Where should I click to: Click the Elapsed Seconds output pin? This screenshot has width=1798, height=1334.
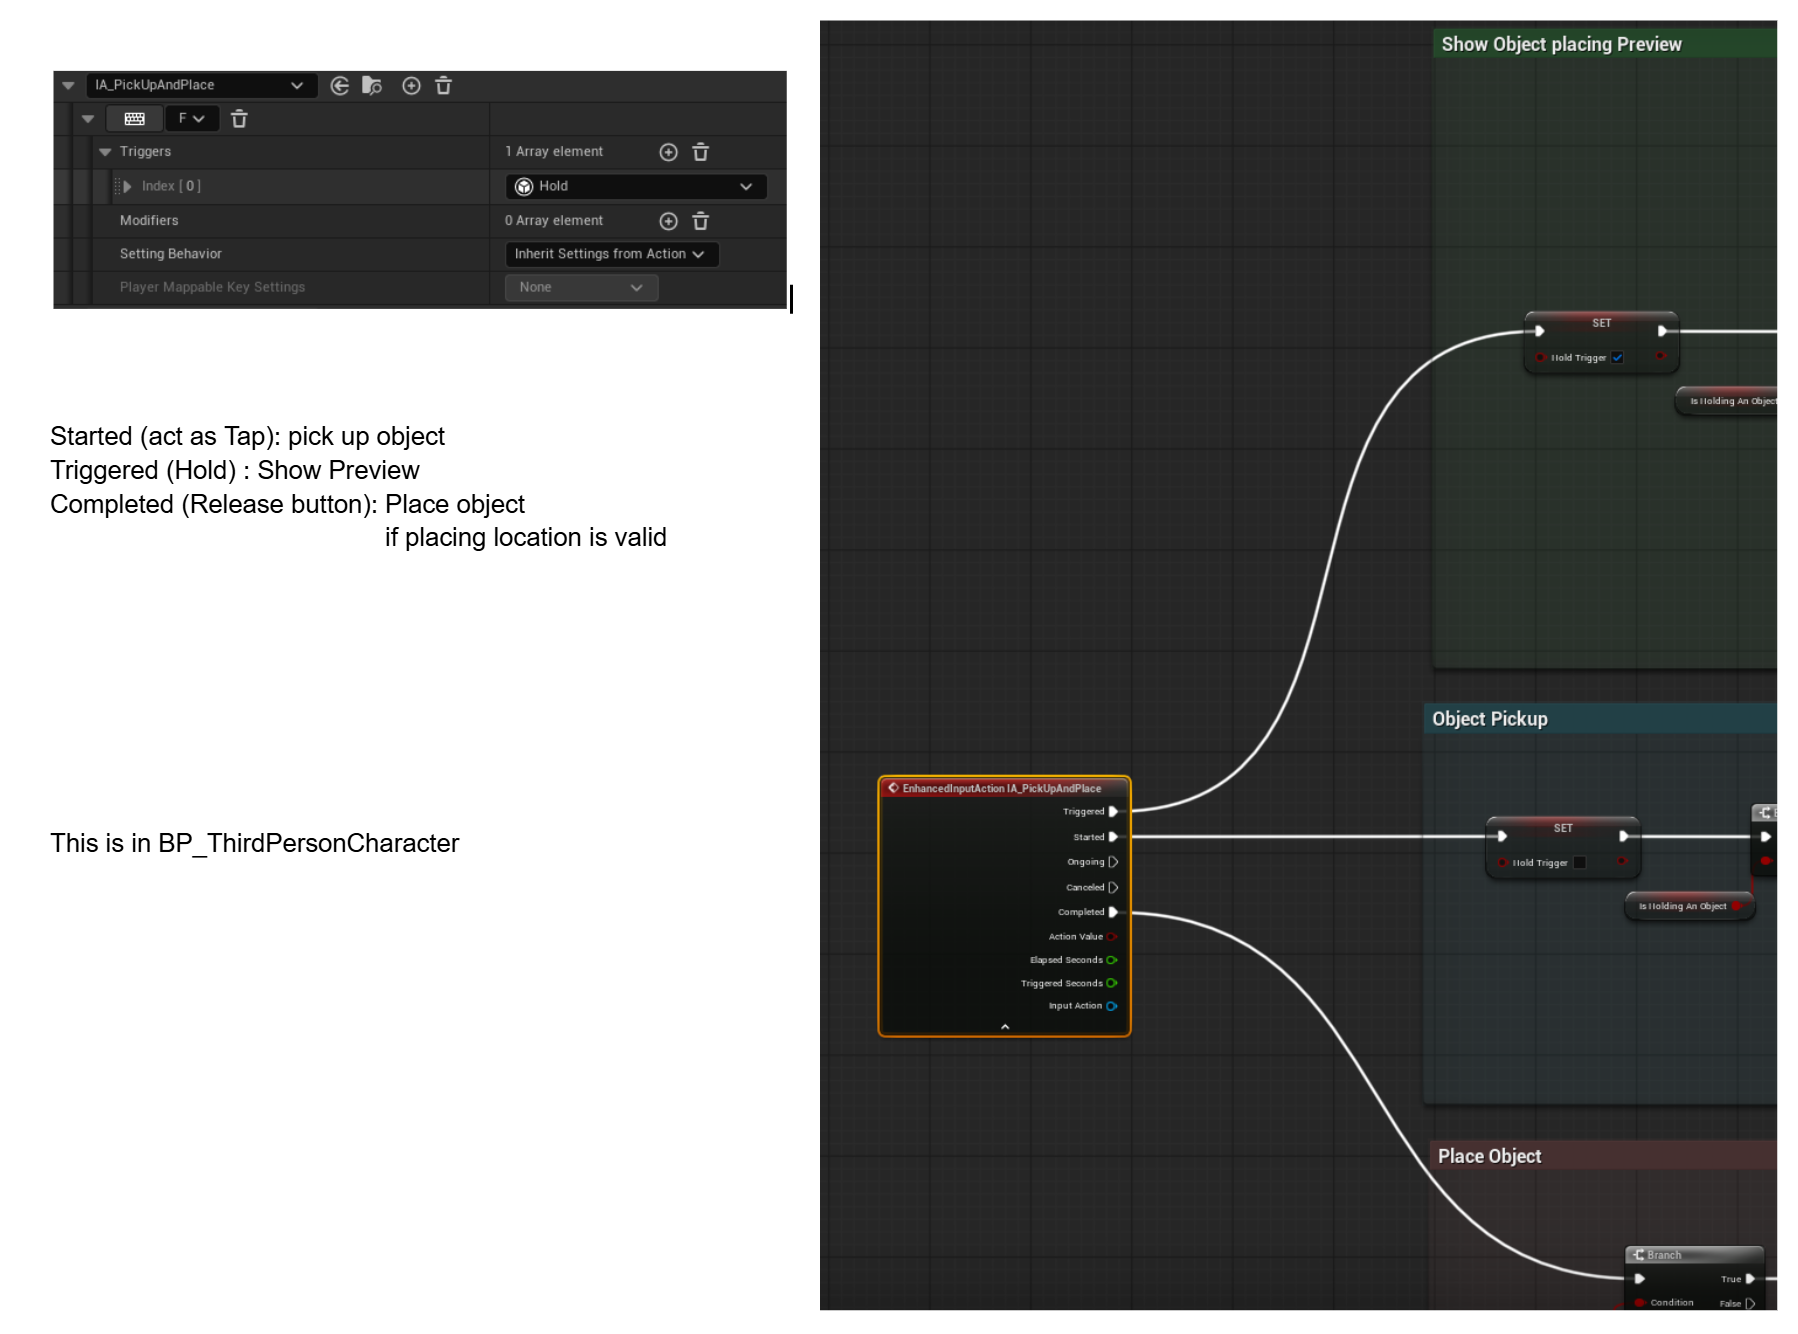(1112, 960)
